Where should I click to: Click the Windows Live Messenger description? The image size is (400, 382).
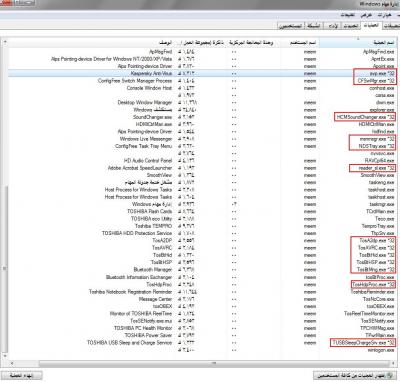pos(146,139)
